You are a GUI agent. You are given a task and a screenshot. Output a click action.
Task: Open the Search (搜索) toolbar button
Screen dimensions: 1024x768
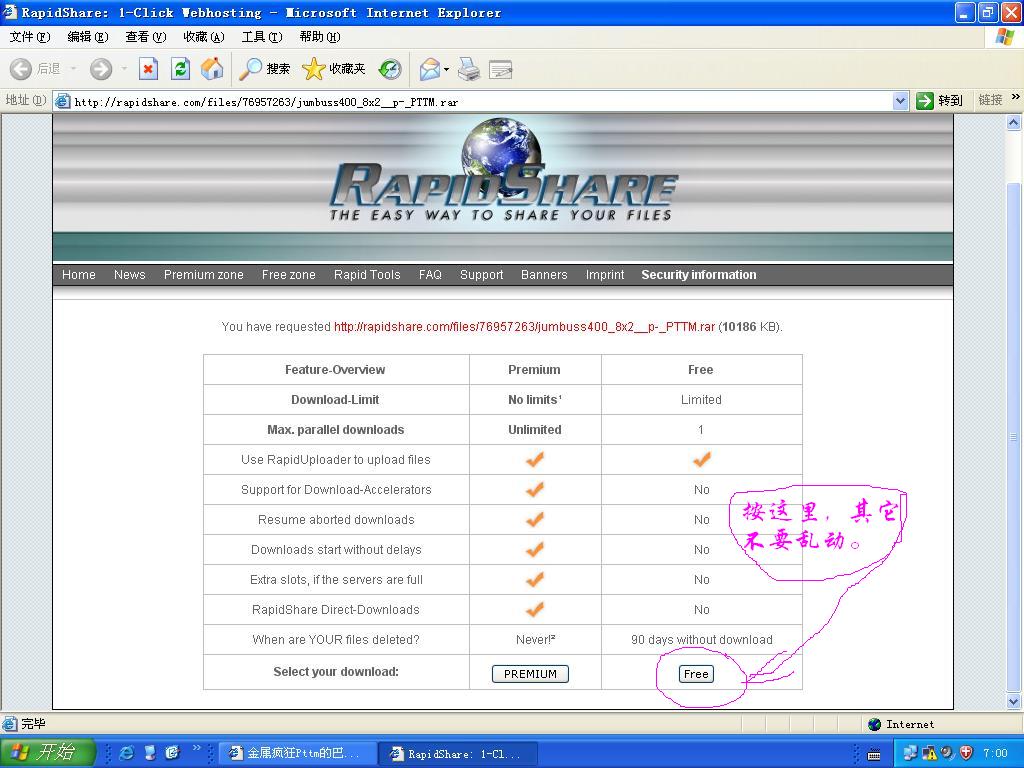coord(265,69)
